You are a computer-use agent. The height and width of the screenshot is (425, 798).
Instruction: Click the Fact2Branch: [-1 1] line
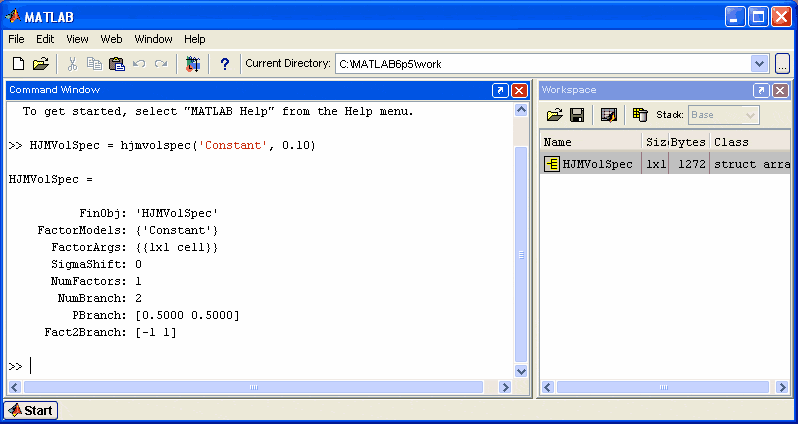tap(110, 332)
